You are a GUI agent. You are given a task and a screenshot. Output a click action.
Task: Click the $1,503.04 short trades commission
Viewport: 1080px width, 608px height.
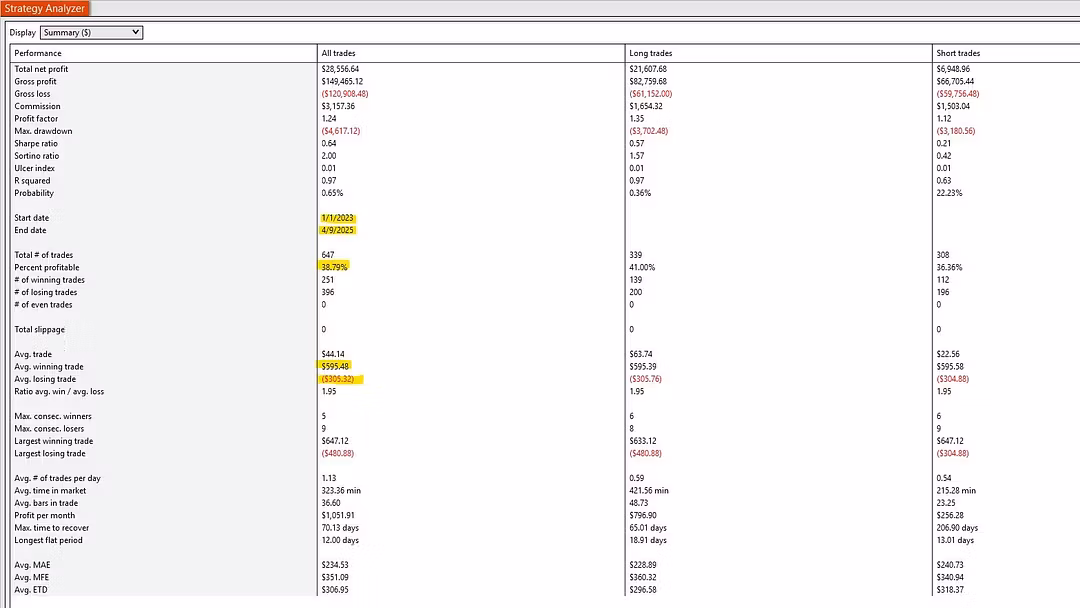[x=953, y=106]
